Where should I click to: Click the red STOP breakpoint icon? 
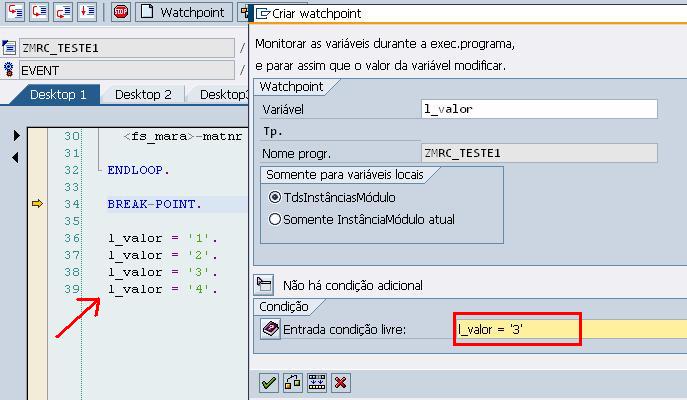121,12
